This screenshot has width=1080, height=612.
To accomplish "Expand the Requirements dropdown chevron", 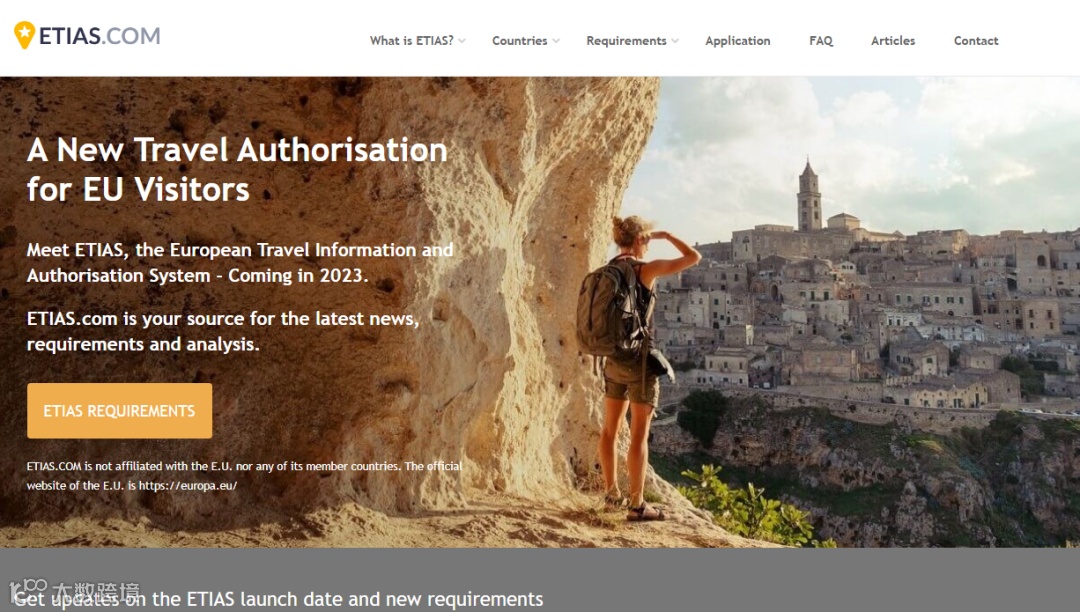I will [675, 41].
